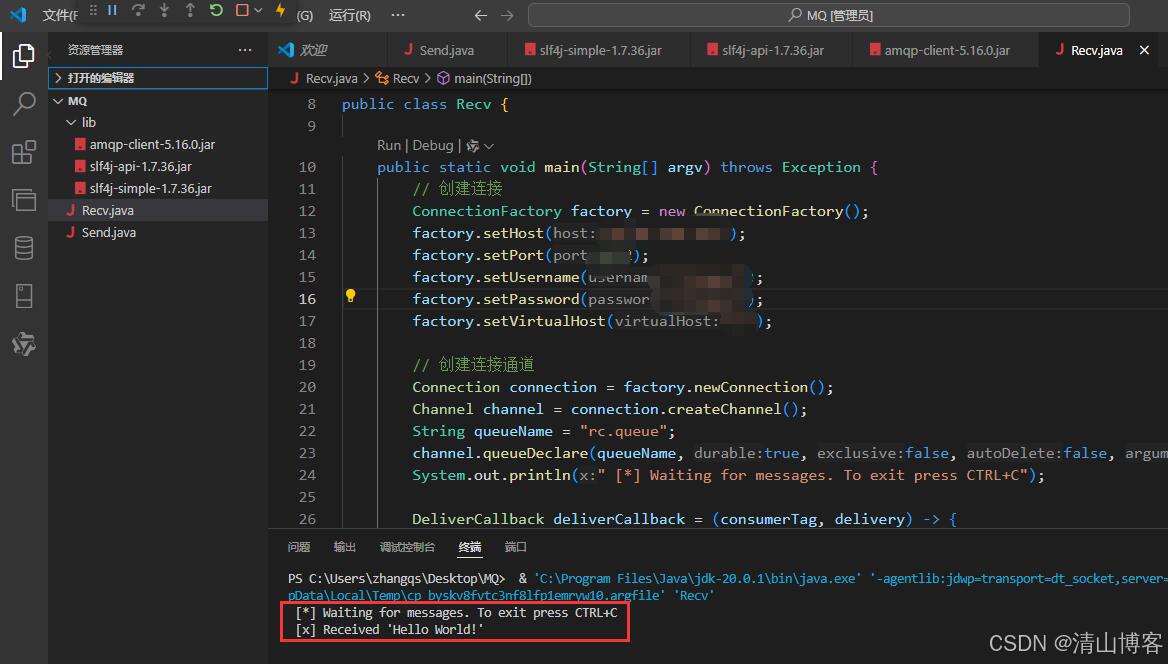Collapse the MQ project root folder

coord(77,101)
